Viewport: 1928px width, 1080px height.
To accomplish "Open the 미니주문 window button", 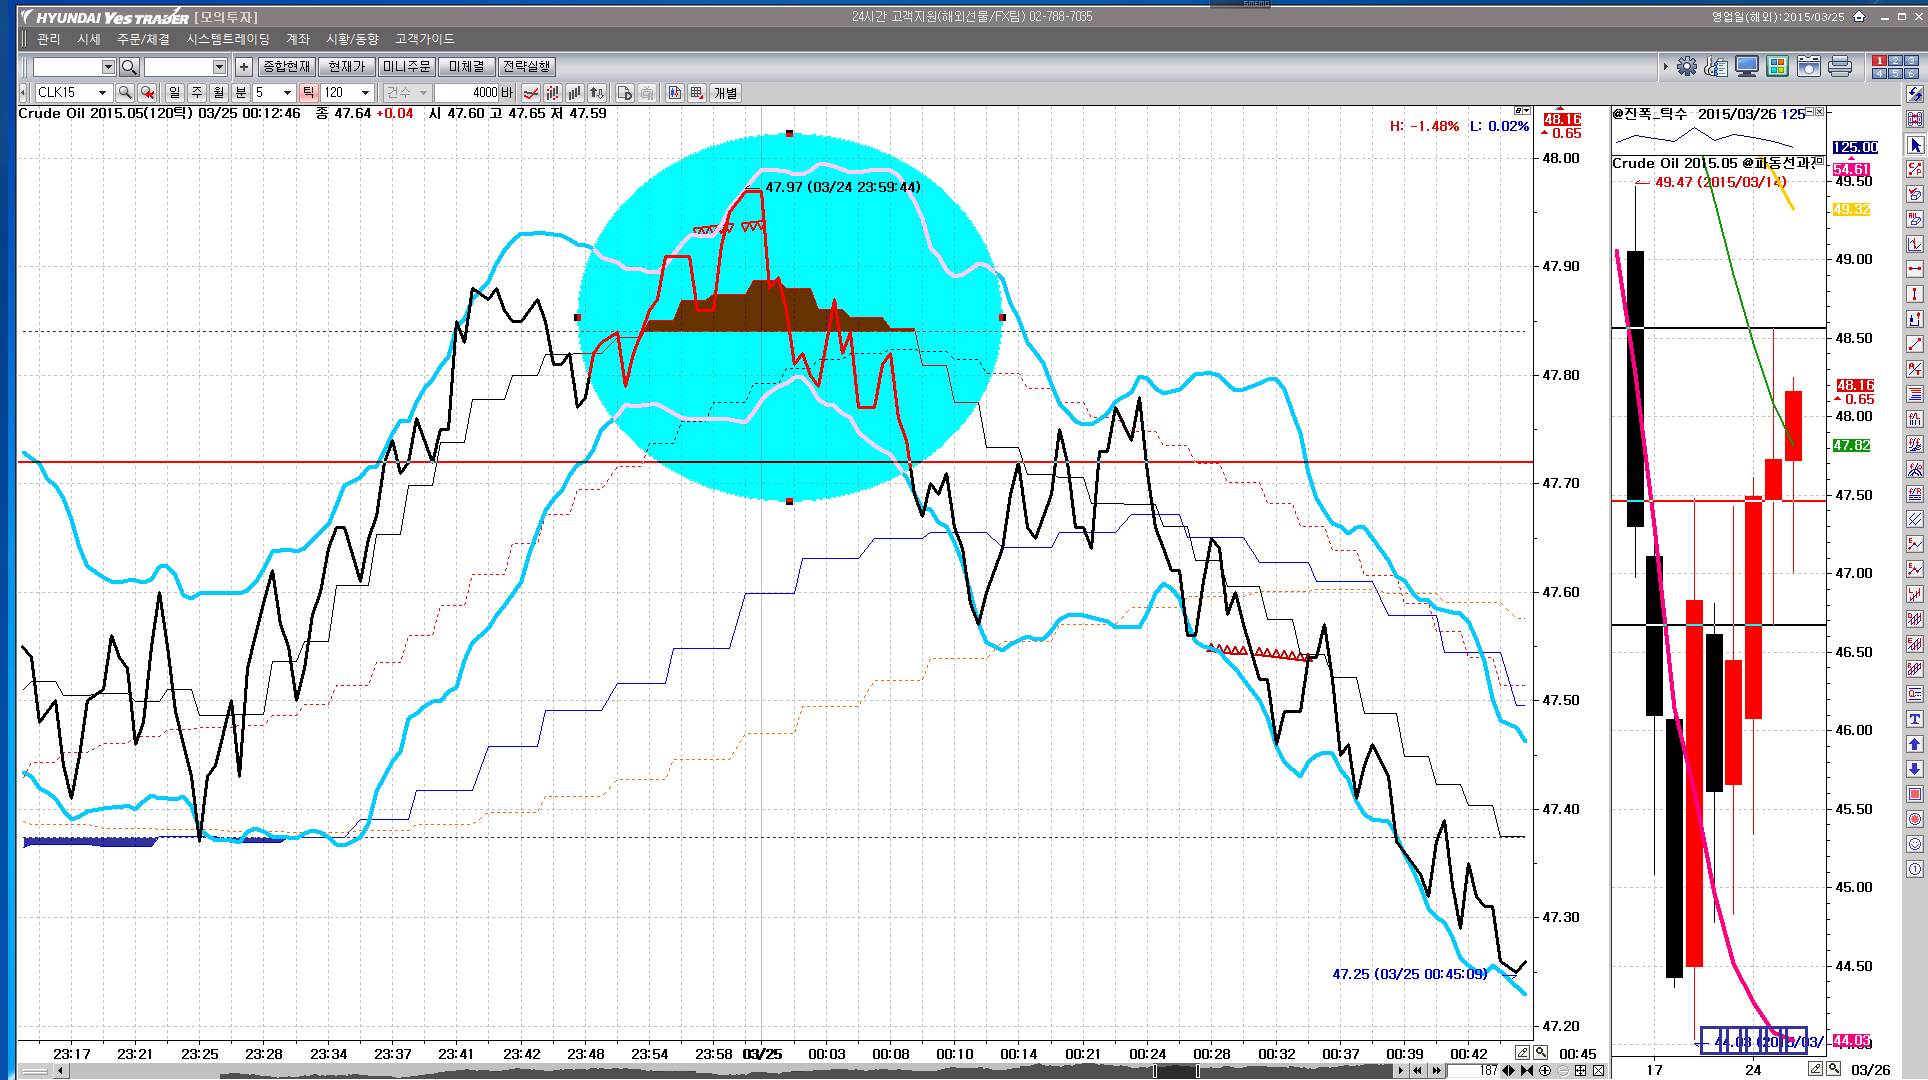I will click(406, 67).
